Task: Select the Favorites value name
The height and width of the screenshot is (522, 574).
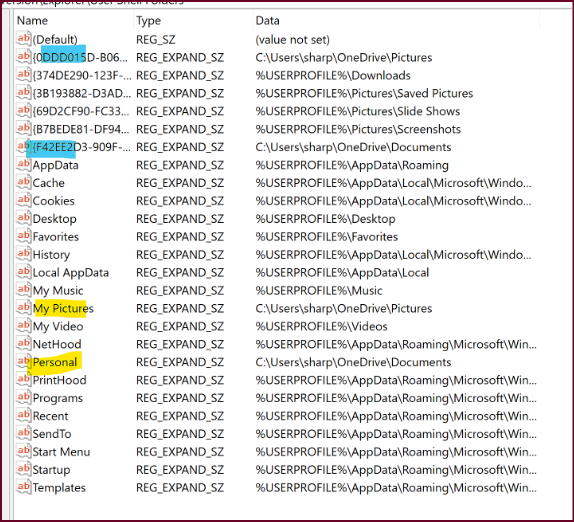Action: click(56, 237)
